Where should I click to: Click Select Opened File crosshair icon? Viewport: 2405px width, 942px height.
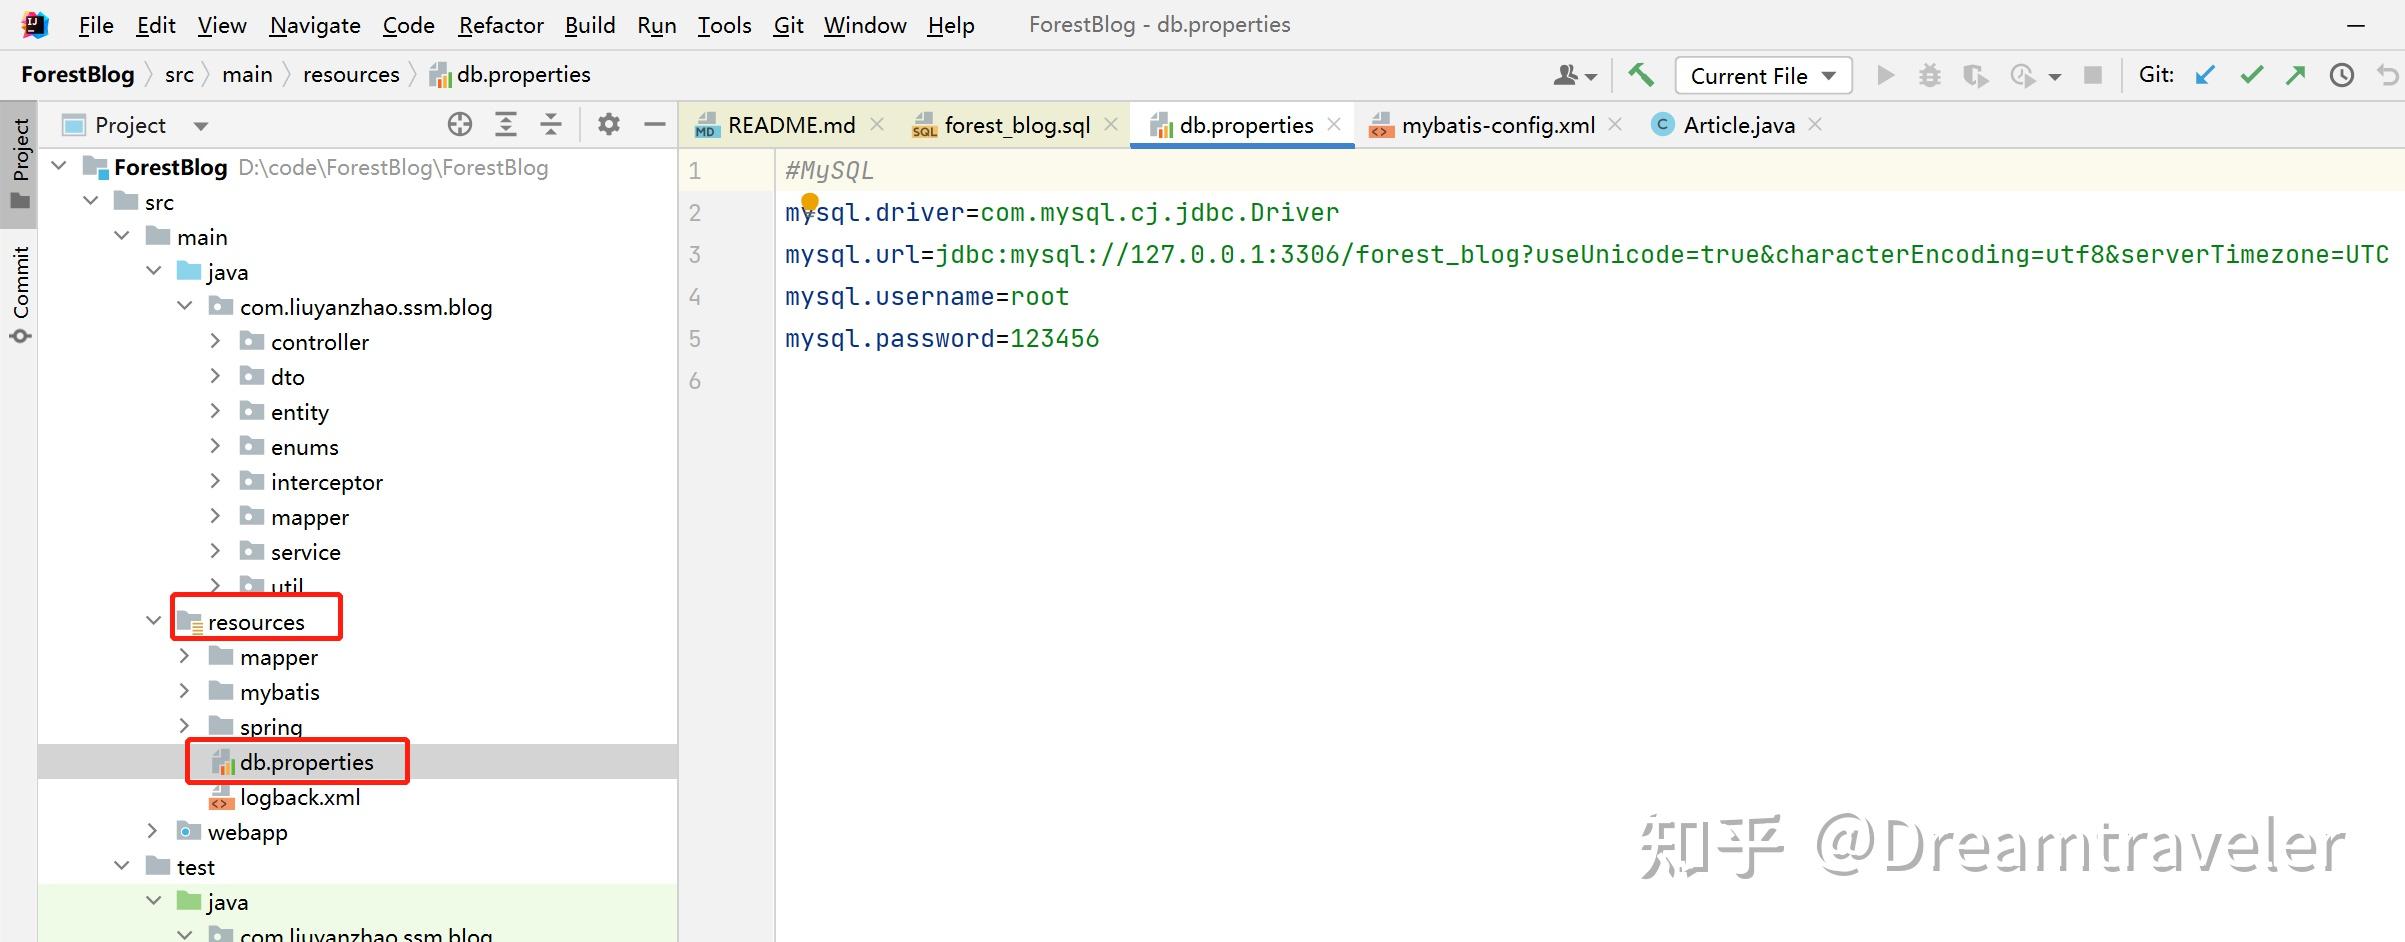click(x=460, y=125)
